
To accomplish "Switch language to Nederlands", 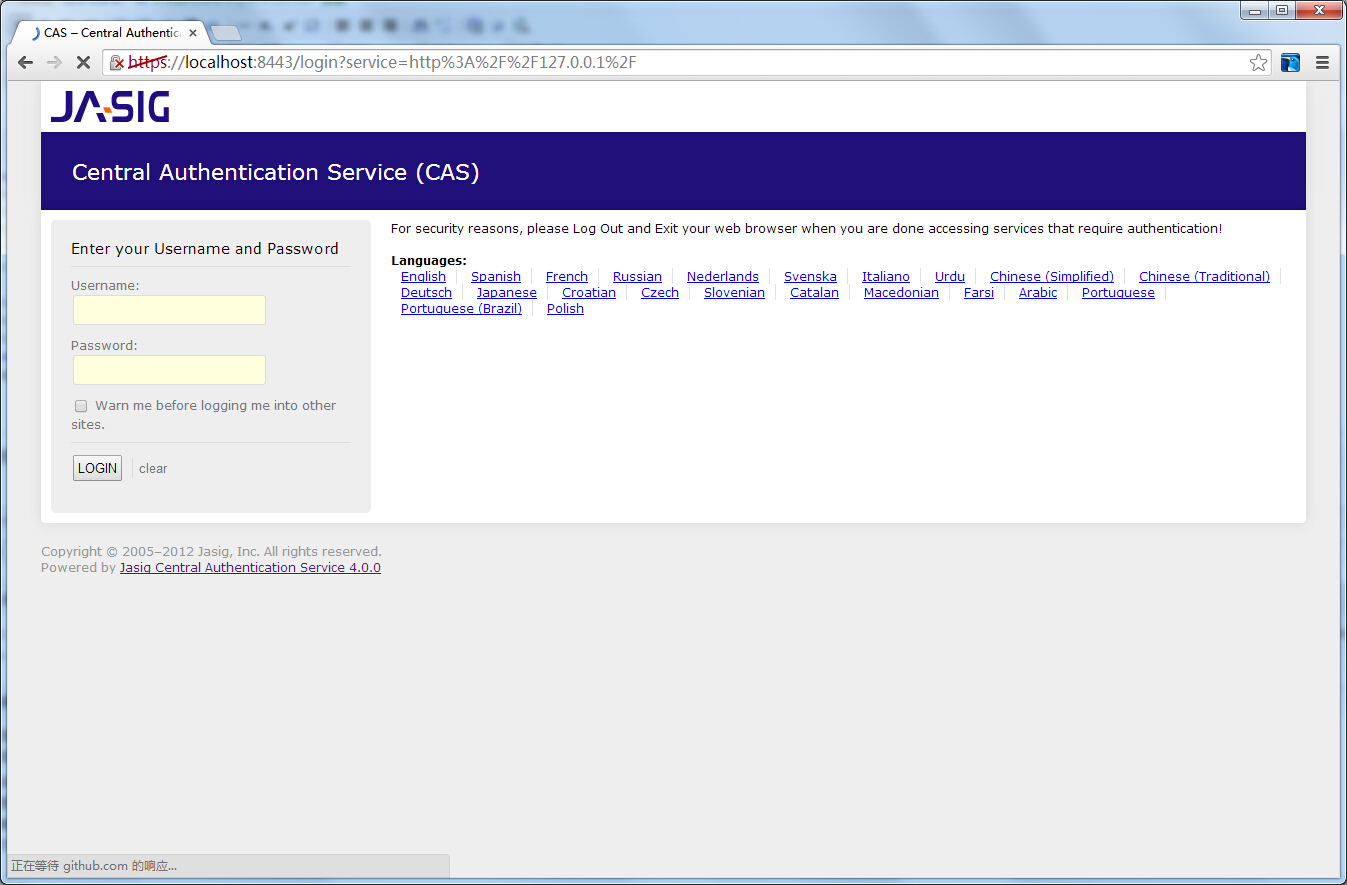I will [723, 277].
